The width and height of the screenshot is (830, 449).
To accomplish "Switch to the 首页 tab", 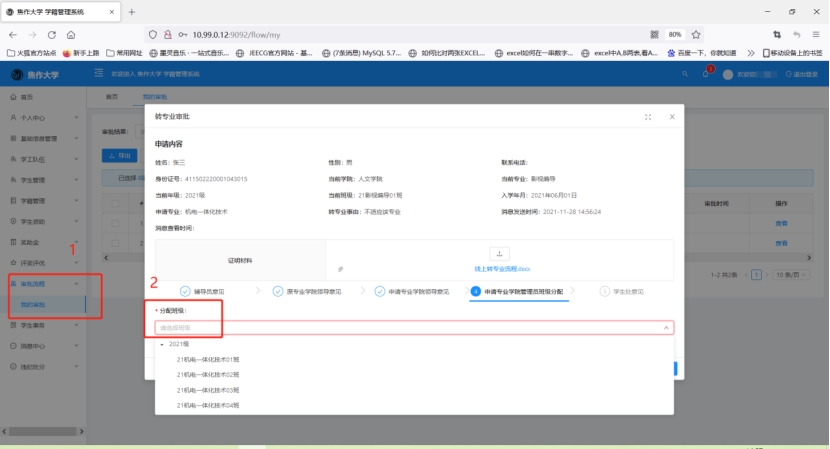I will (112, 96).
